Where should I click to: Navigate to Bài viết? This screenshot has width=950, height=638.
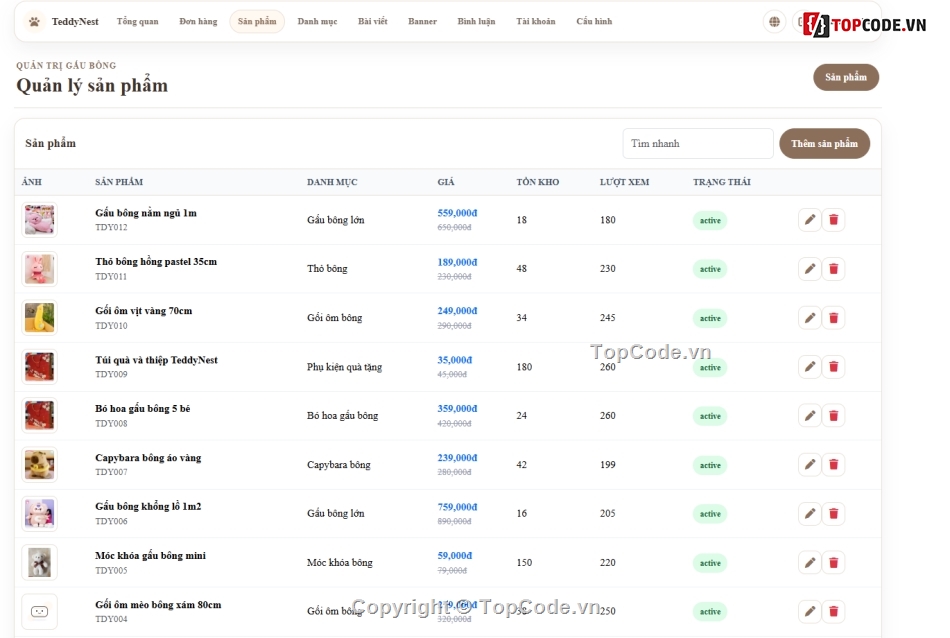click(x=373, y=22)
